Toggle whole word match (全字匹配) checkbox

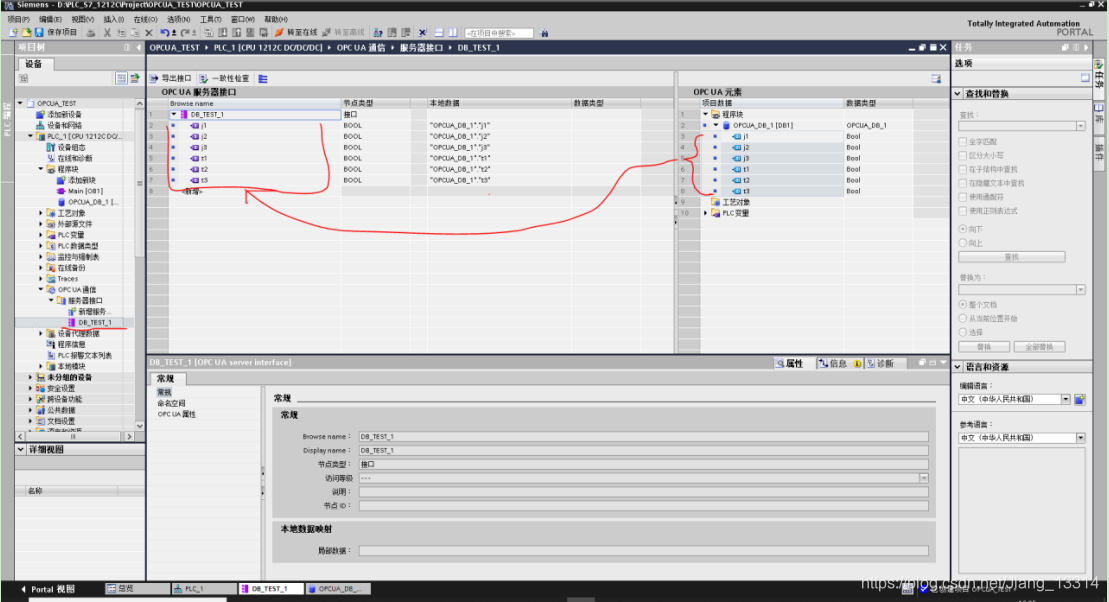coord(963,142)
